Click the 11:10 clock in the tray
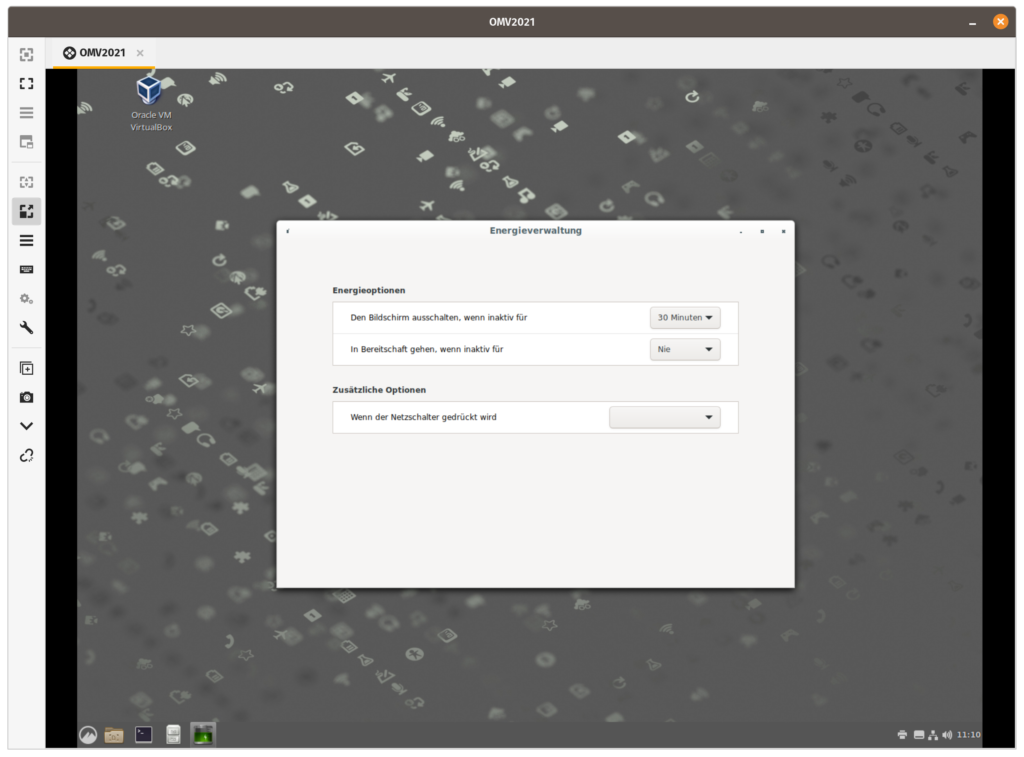Viewport: 1024px width, 757px height. [968, 735]
